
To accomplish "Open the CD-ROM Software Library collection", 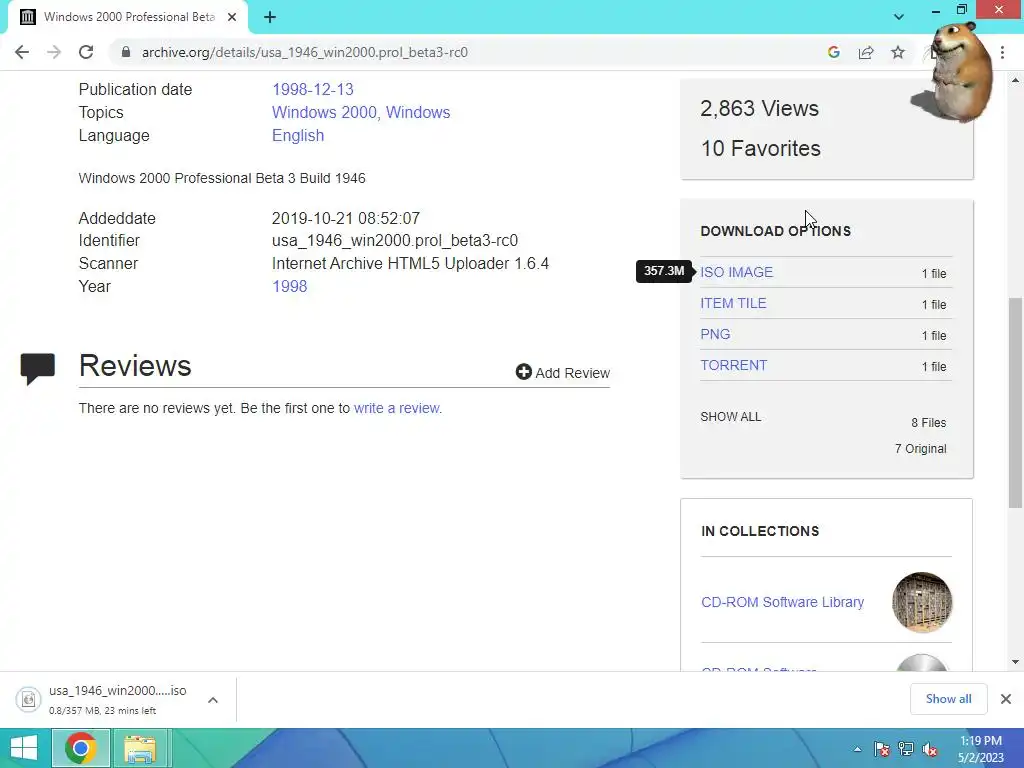I will click(782, 602).
